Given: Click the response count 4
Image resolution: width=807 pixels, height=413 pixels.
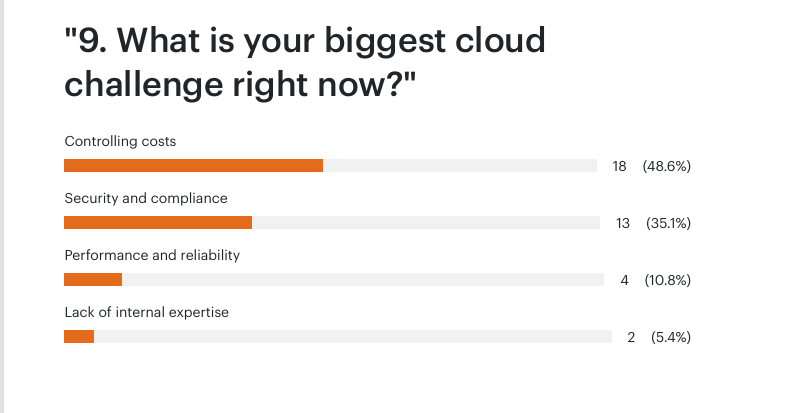Looking at the screenshot, I should tap(624, 280).
